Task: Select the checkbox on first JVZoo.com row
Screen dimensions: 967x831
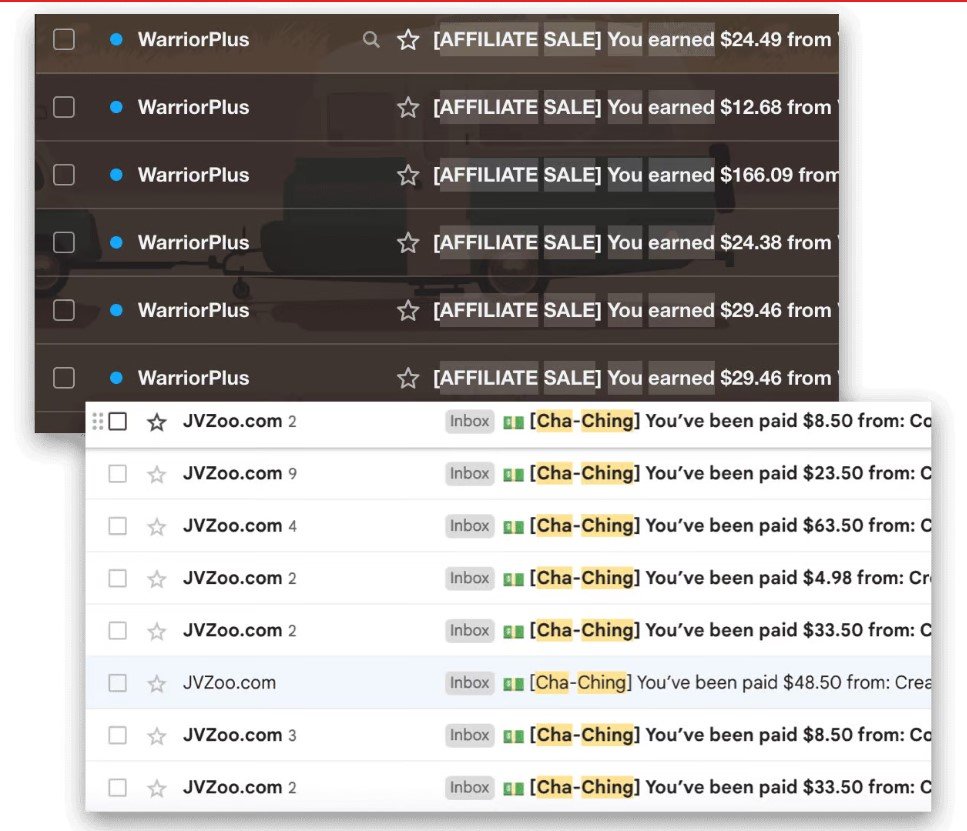Action: [x=117, y=421]
